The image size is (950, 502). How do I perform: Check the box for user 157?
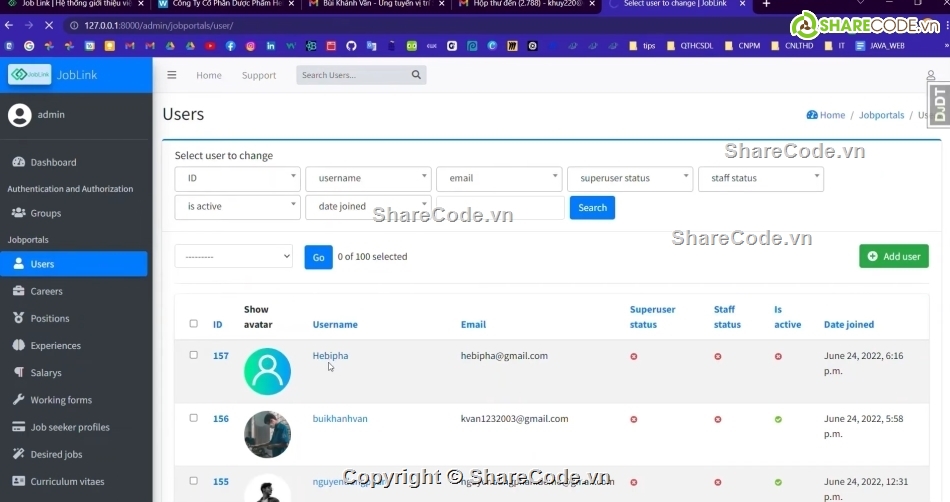[193, 355]
